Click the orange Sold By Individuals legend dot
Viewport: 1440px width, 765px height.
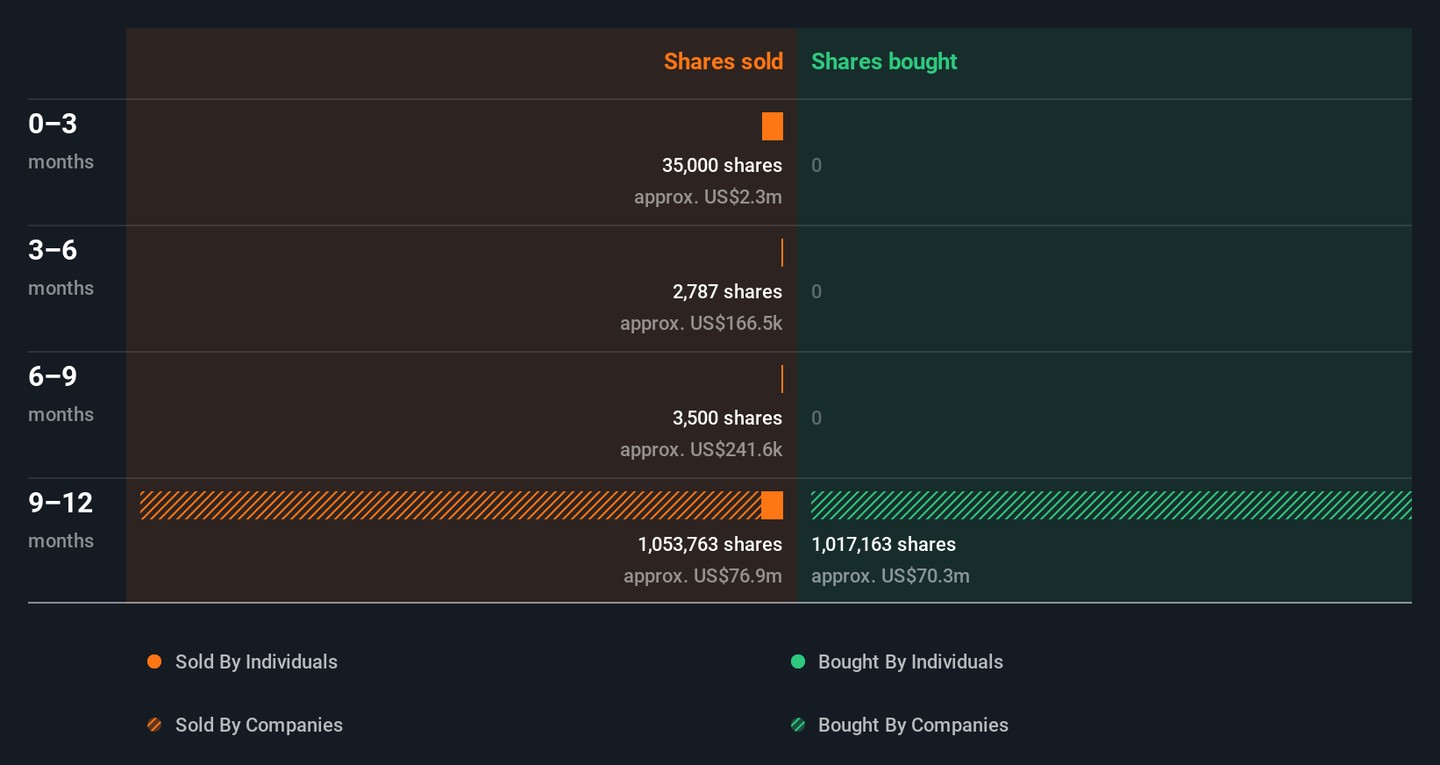154,662
